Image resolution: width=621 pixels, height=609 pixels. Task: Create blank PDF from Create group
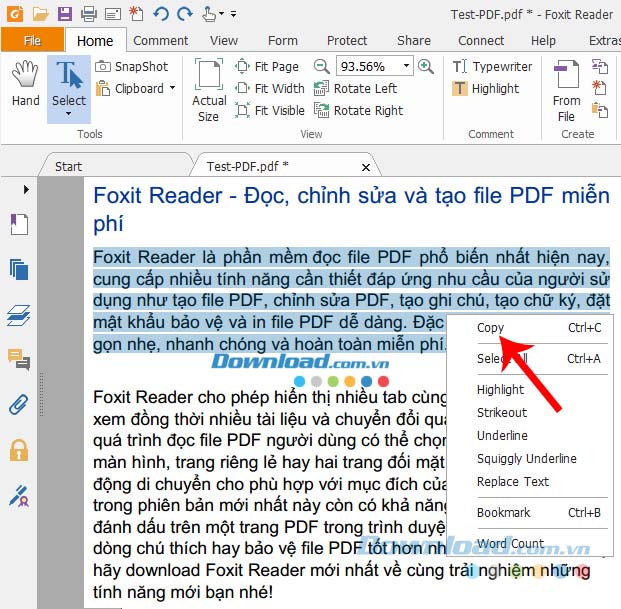point(599,88)
